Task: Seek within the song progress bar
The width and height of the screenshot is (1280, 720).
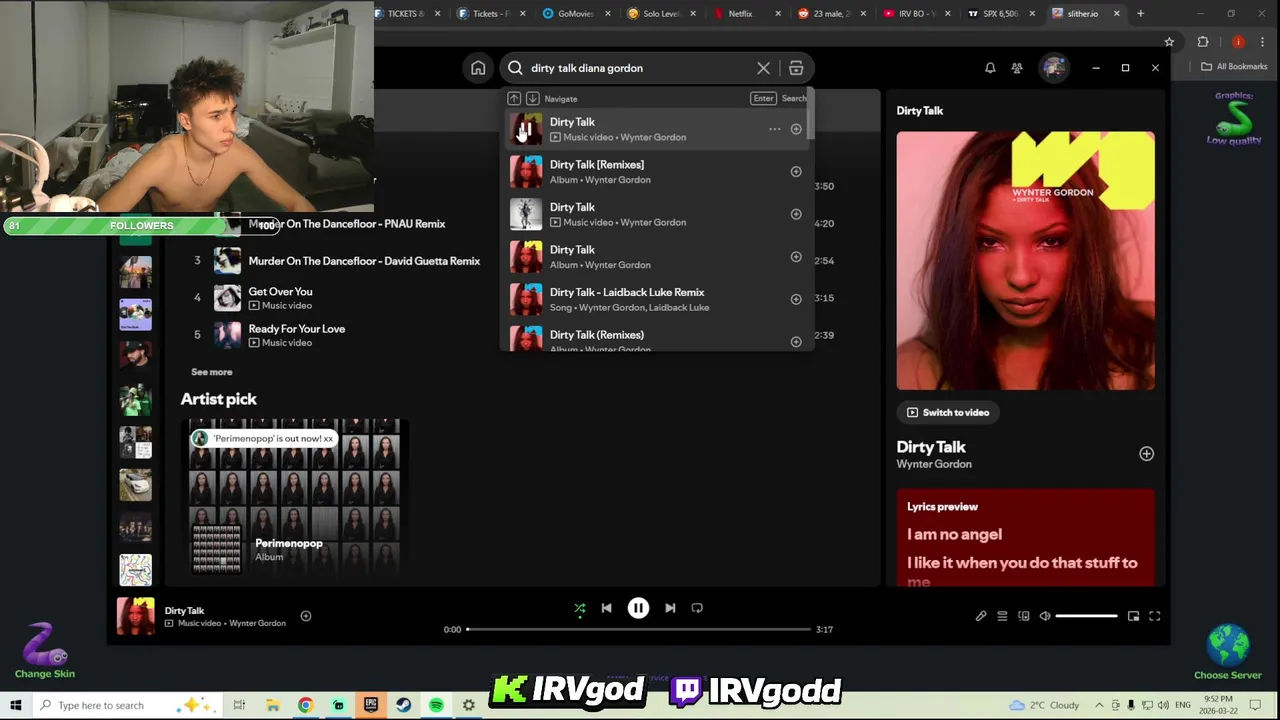Action: coord(638,629)
